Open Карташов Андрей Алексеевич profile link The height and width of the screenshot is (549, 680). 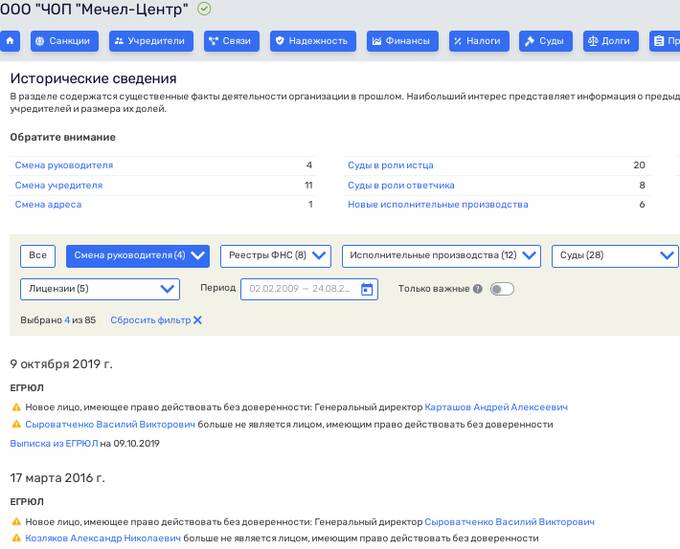coord(496,407)
